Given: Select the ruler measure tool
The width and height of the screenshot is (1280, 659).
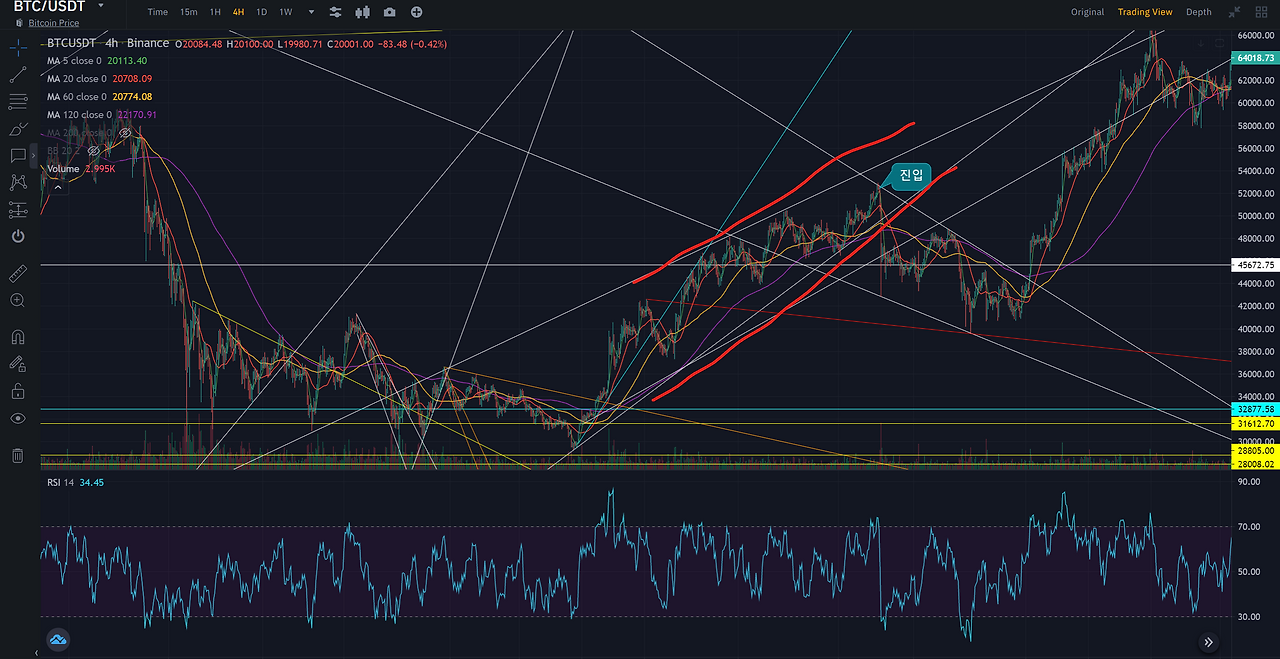Looking at the screenshot, I should (17, 273).
